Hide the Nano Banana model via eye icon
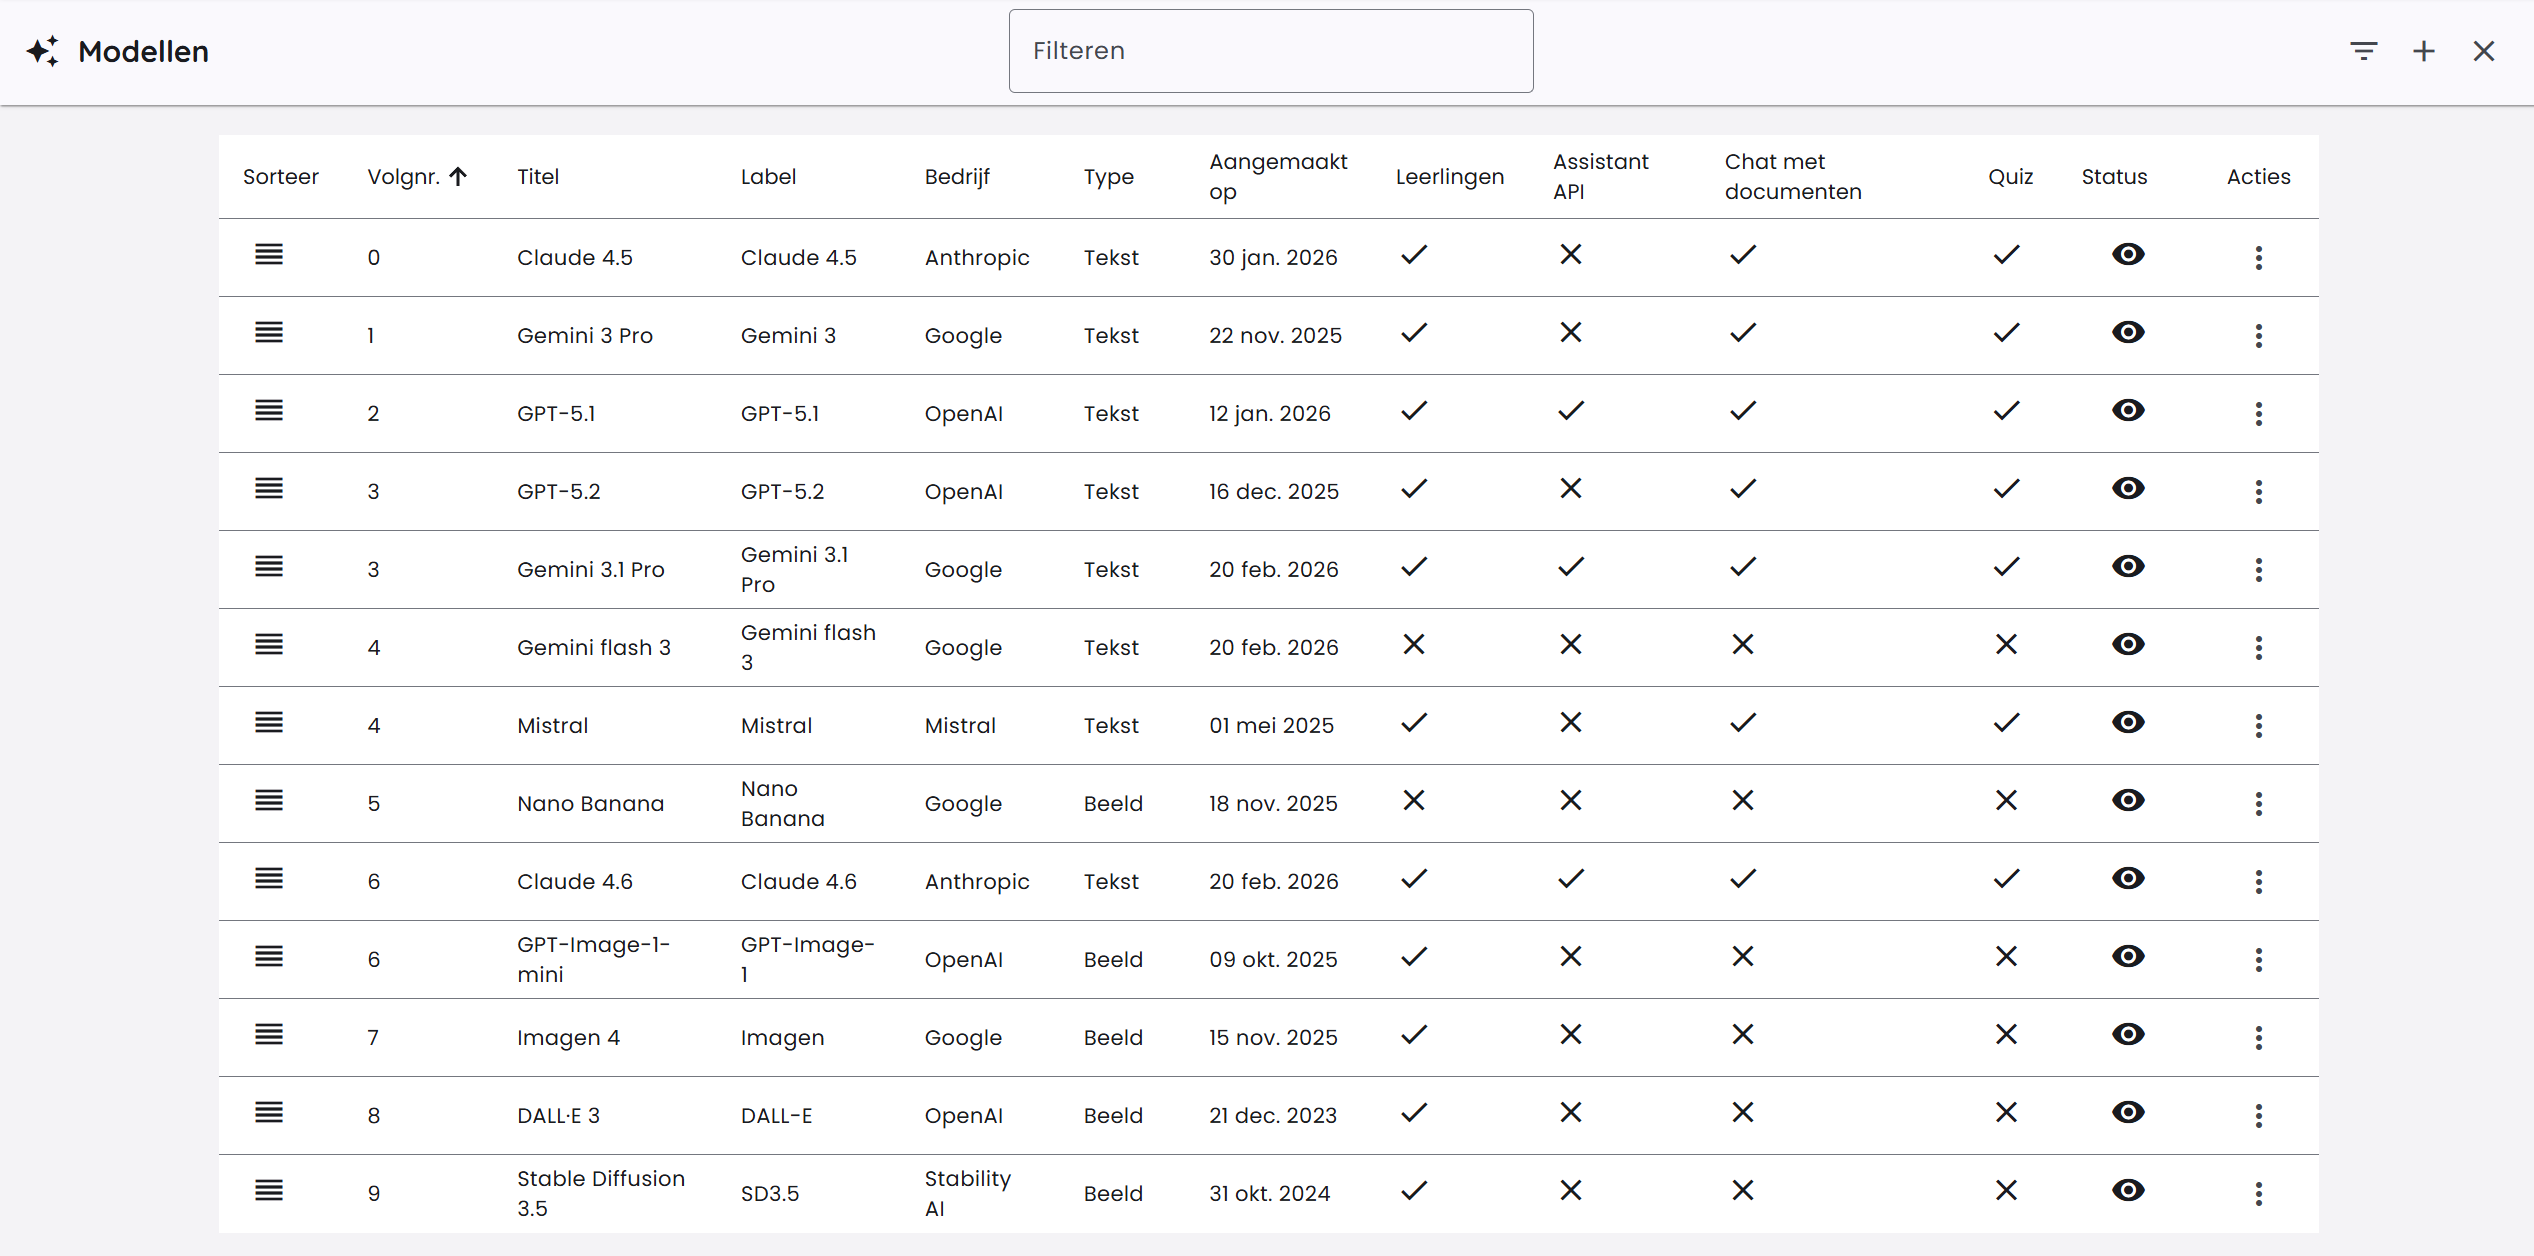This screenshot has height=1256, width=2534. [2127, 801]
